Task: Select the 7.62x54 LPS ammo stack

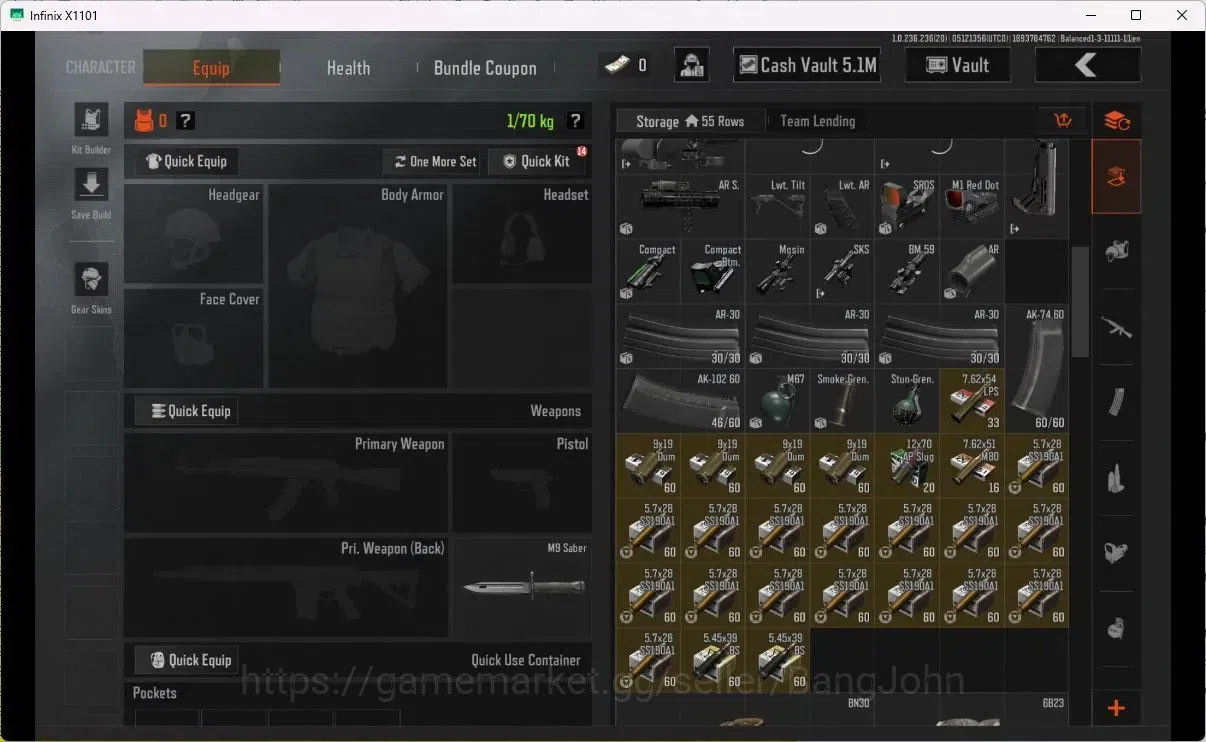Action: 972,401
